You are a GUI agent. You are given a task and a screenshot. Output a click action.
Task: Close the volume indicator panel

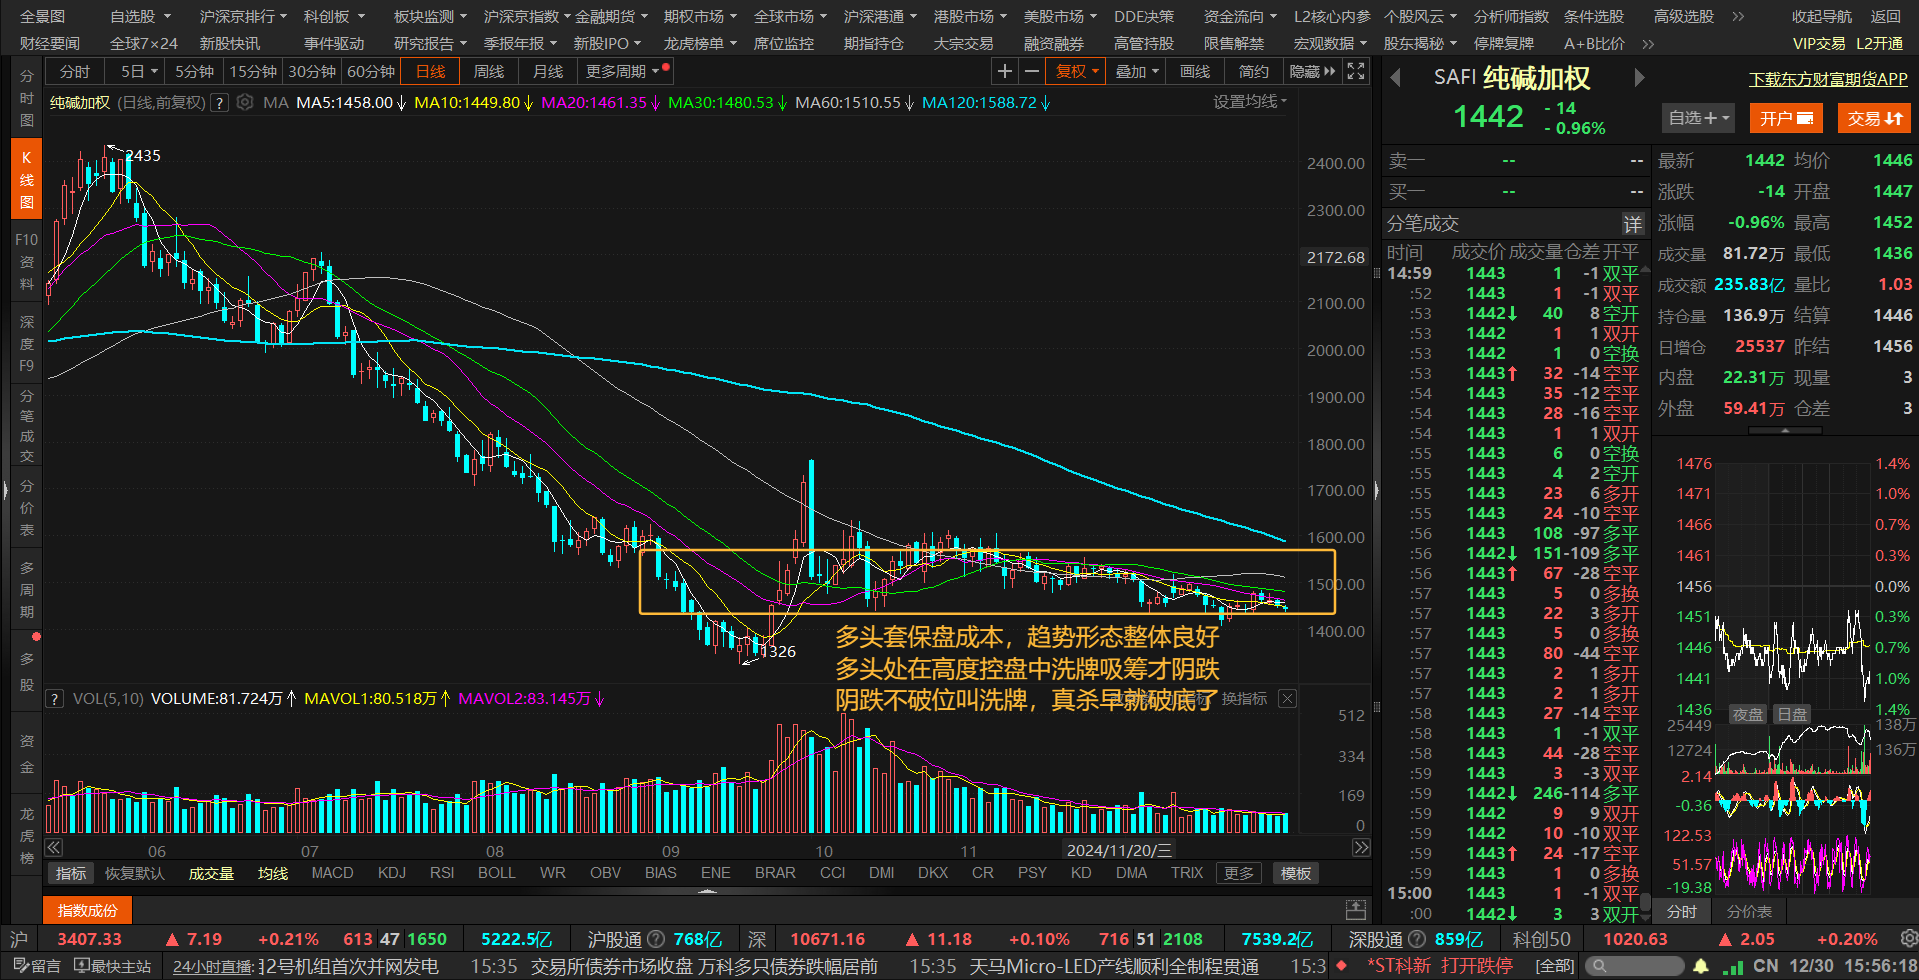1288,698
